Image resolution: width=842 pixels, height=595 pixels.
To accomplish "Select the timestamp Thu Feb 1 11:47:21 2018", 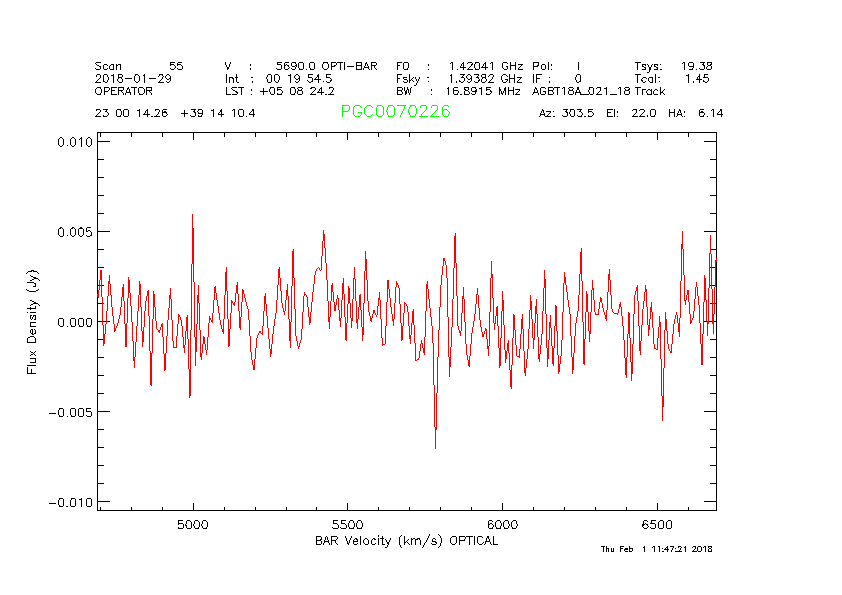I will click(656, 549).
